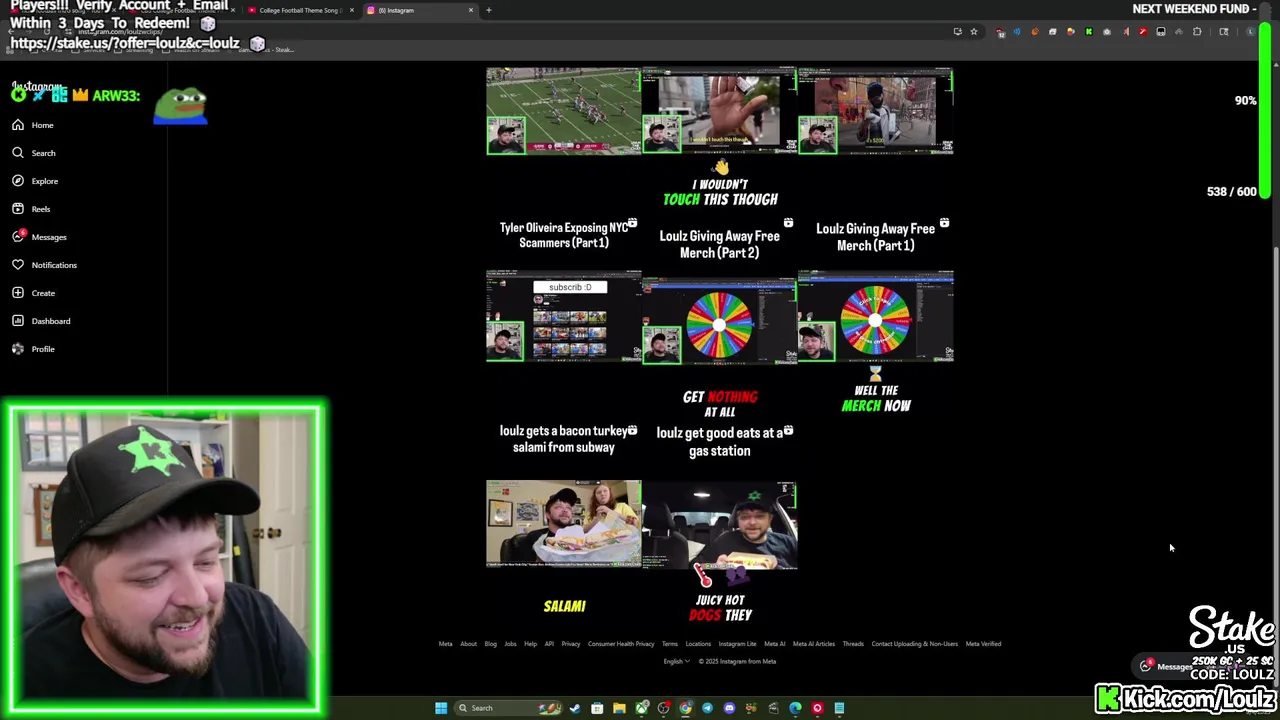Viewport: 1280px width, 720px height.
Task: Open the gas station good eats reel
Action: pos(720,526)
